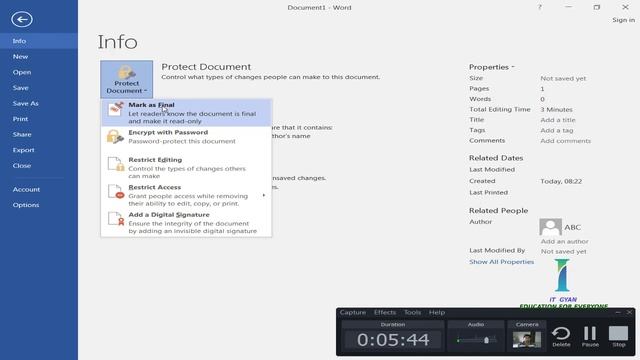Pause the screen recording

[590, 337]
